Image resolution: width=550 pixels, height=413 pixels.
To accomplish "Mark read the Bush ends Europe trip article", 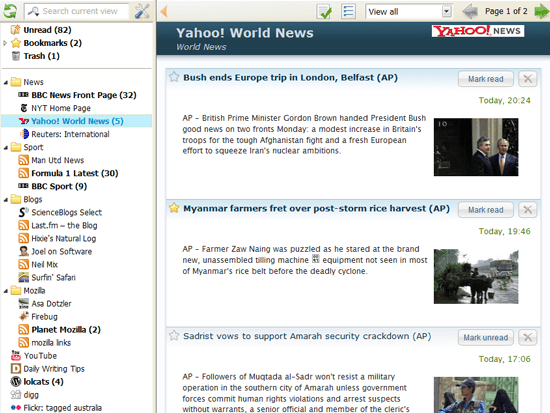I will (x=486, y=79).
